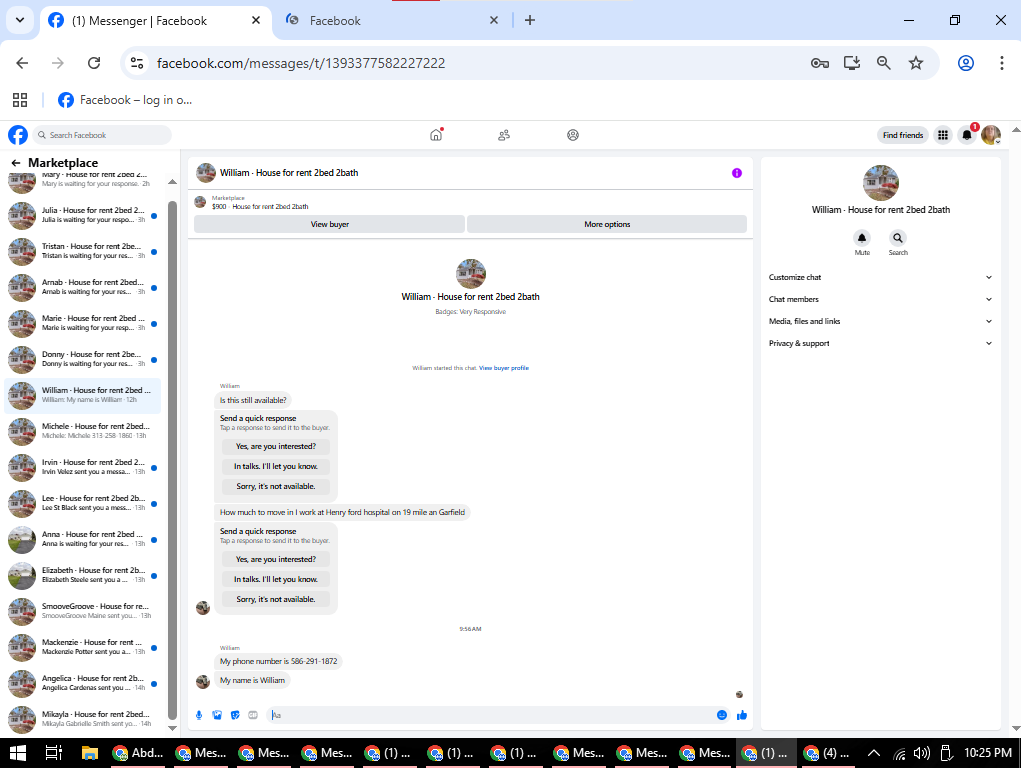Open Mackenzie's House for rent conversation
The image size is (1021, 768).
[83, 647]
